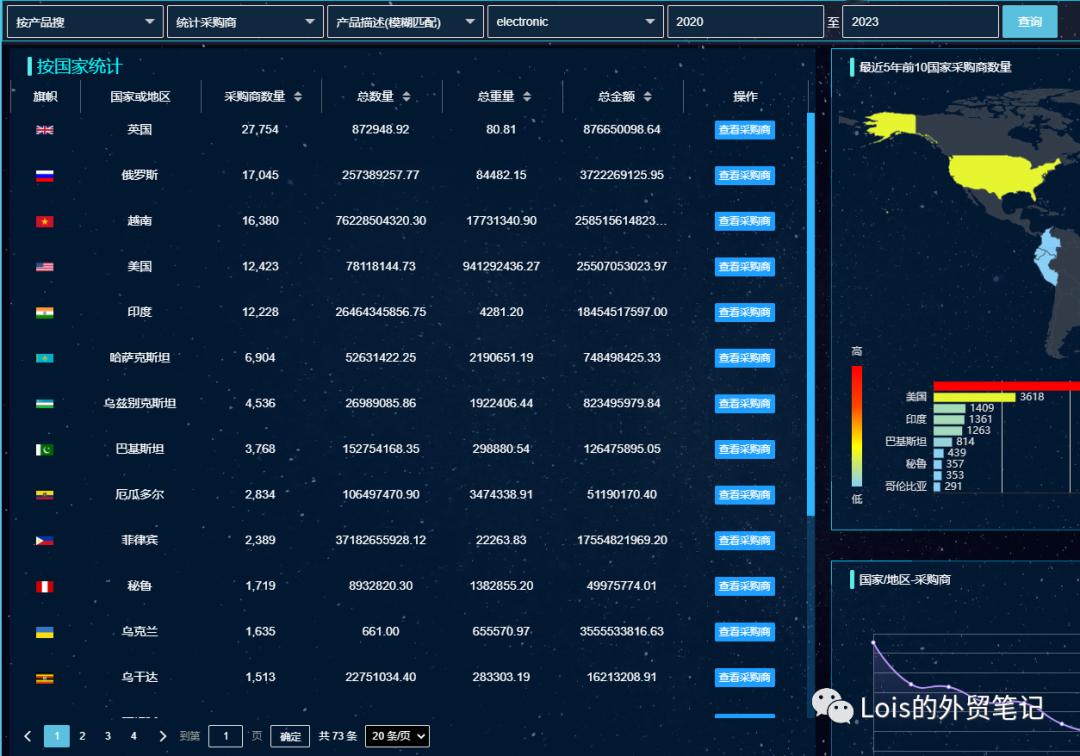Click the sort arrows next to 总重量
Screen dimensions: 1080x756
tap(527, 97)
